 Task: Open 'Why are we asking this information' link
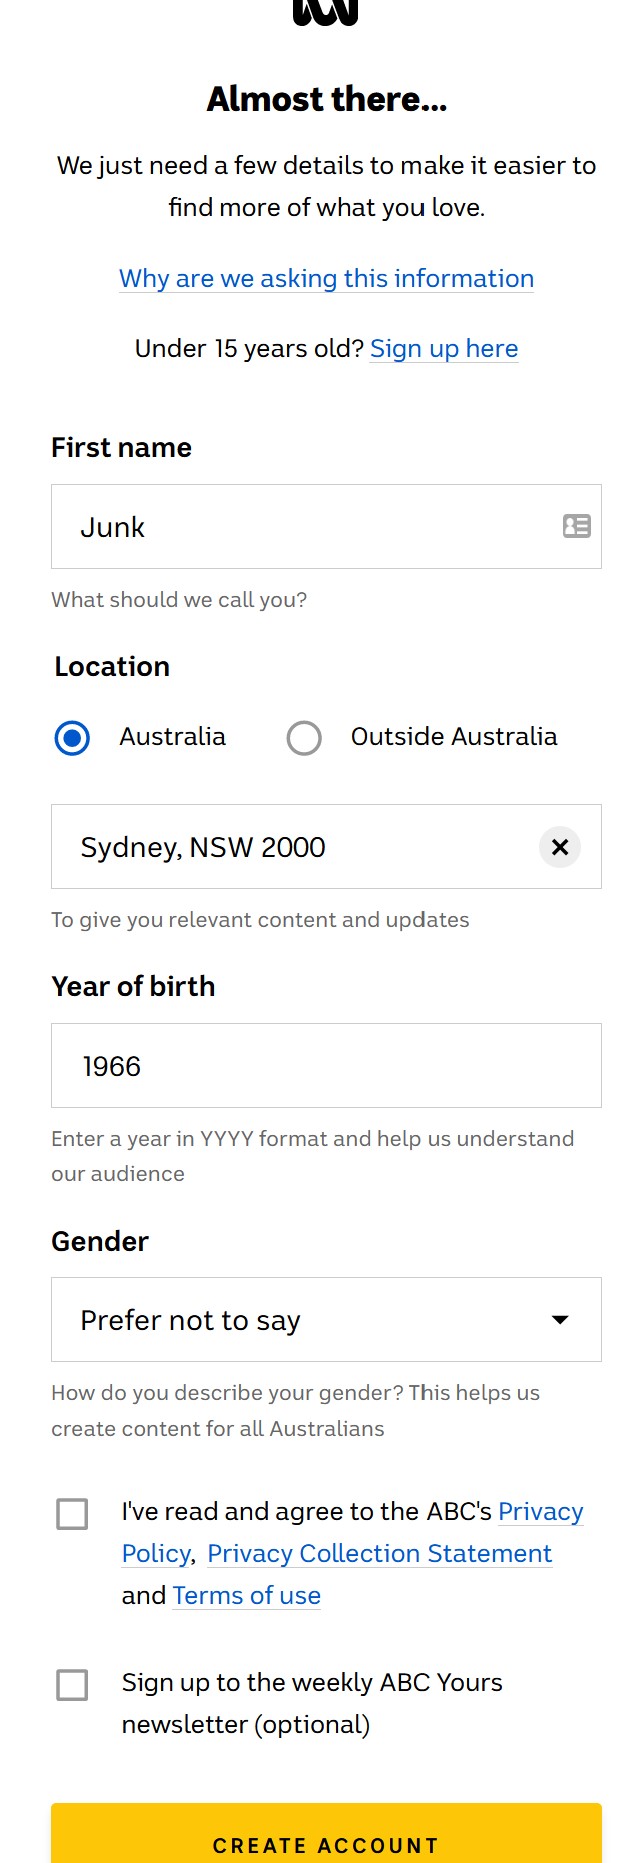326,279
